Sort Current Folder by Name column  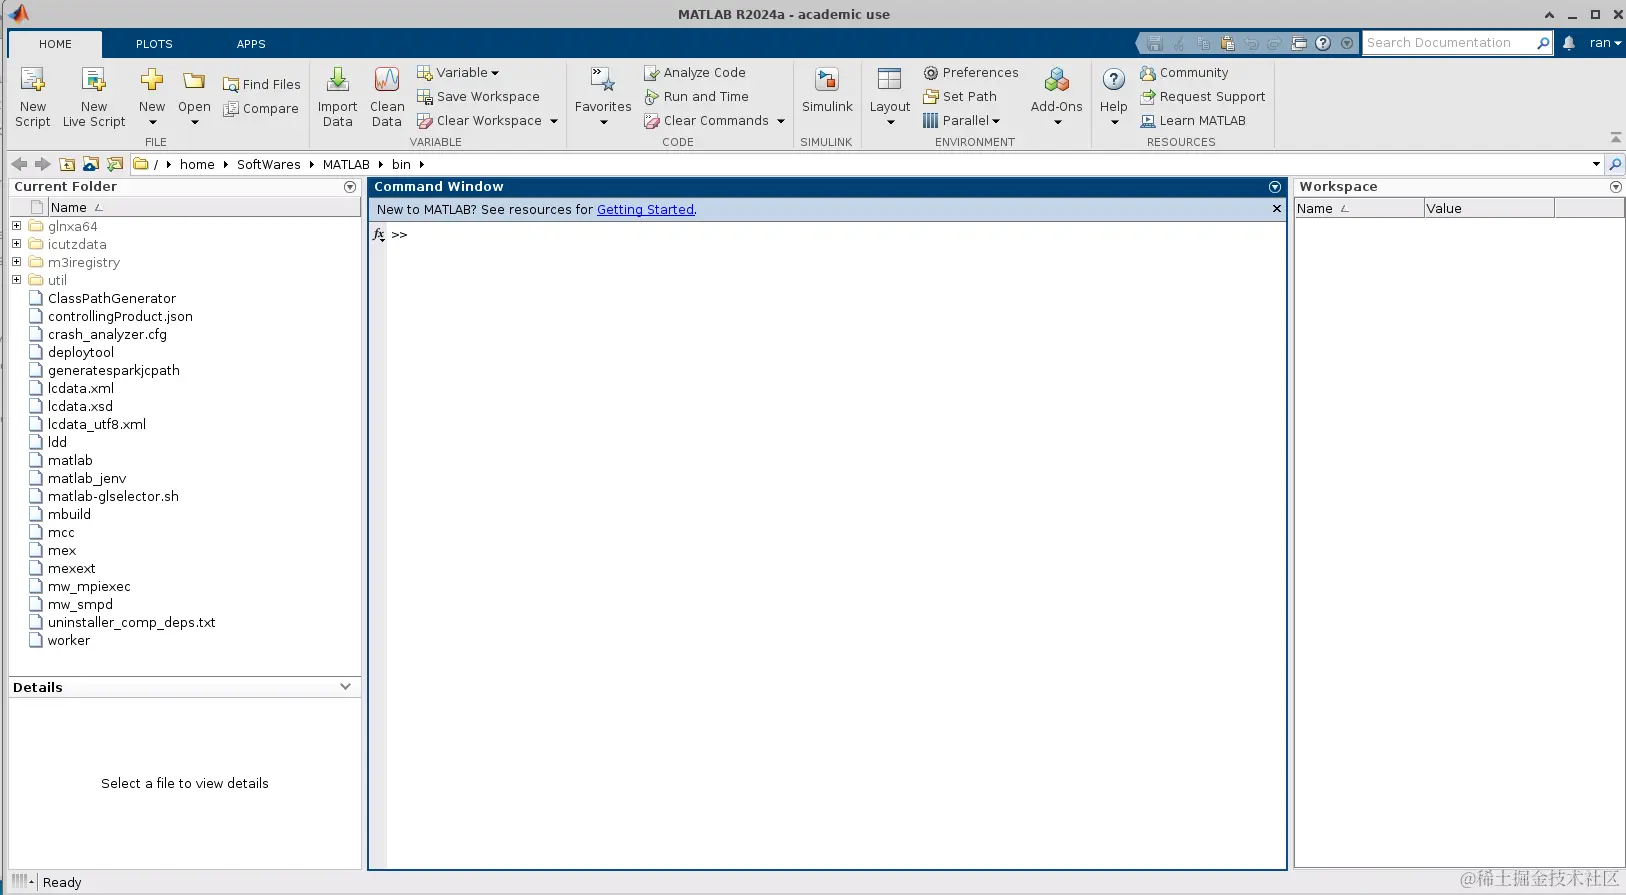coord(204,207)
